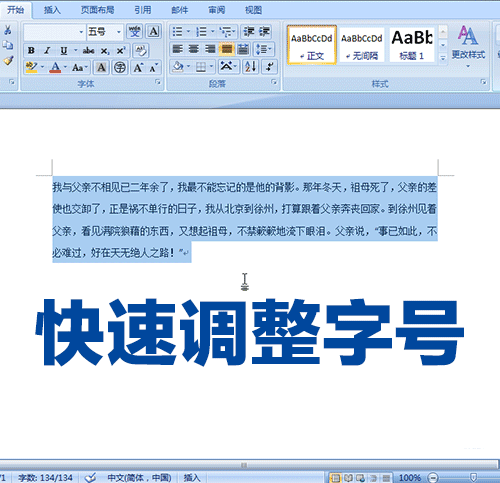Open the Asian layout menu

228,67
